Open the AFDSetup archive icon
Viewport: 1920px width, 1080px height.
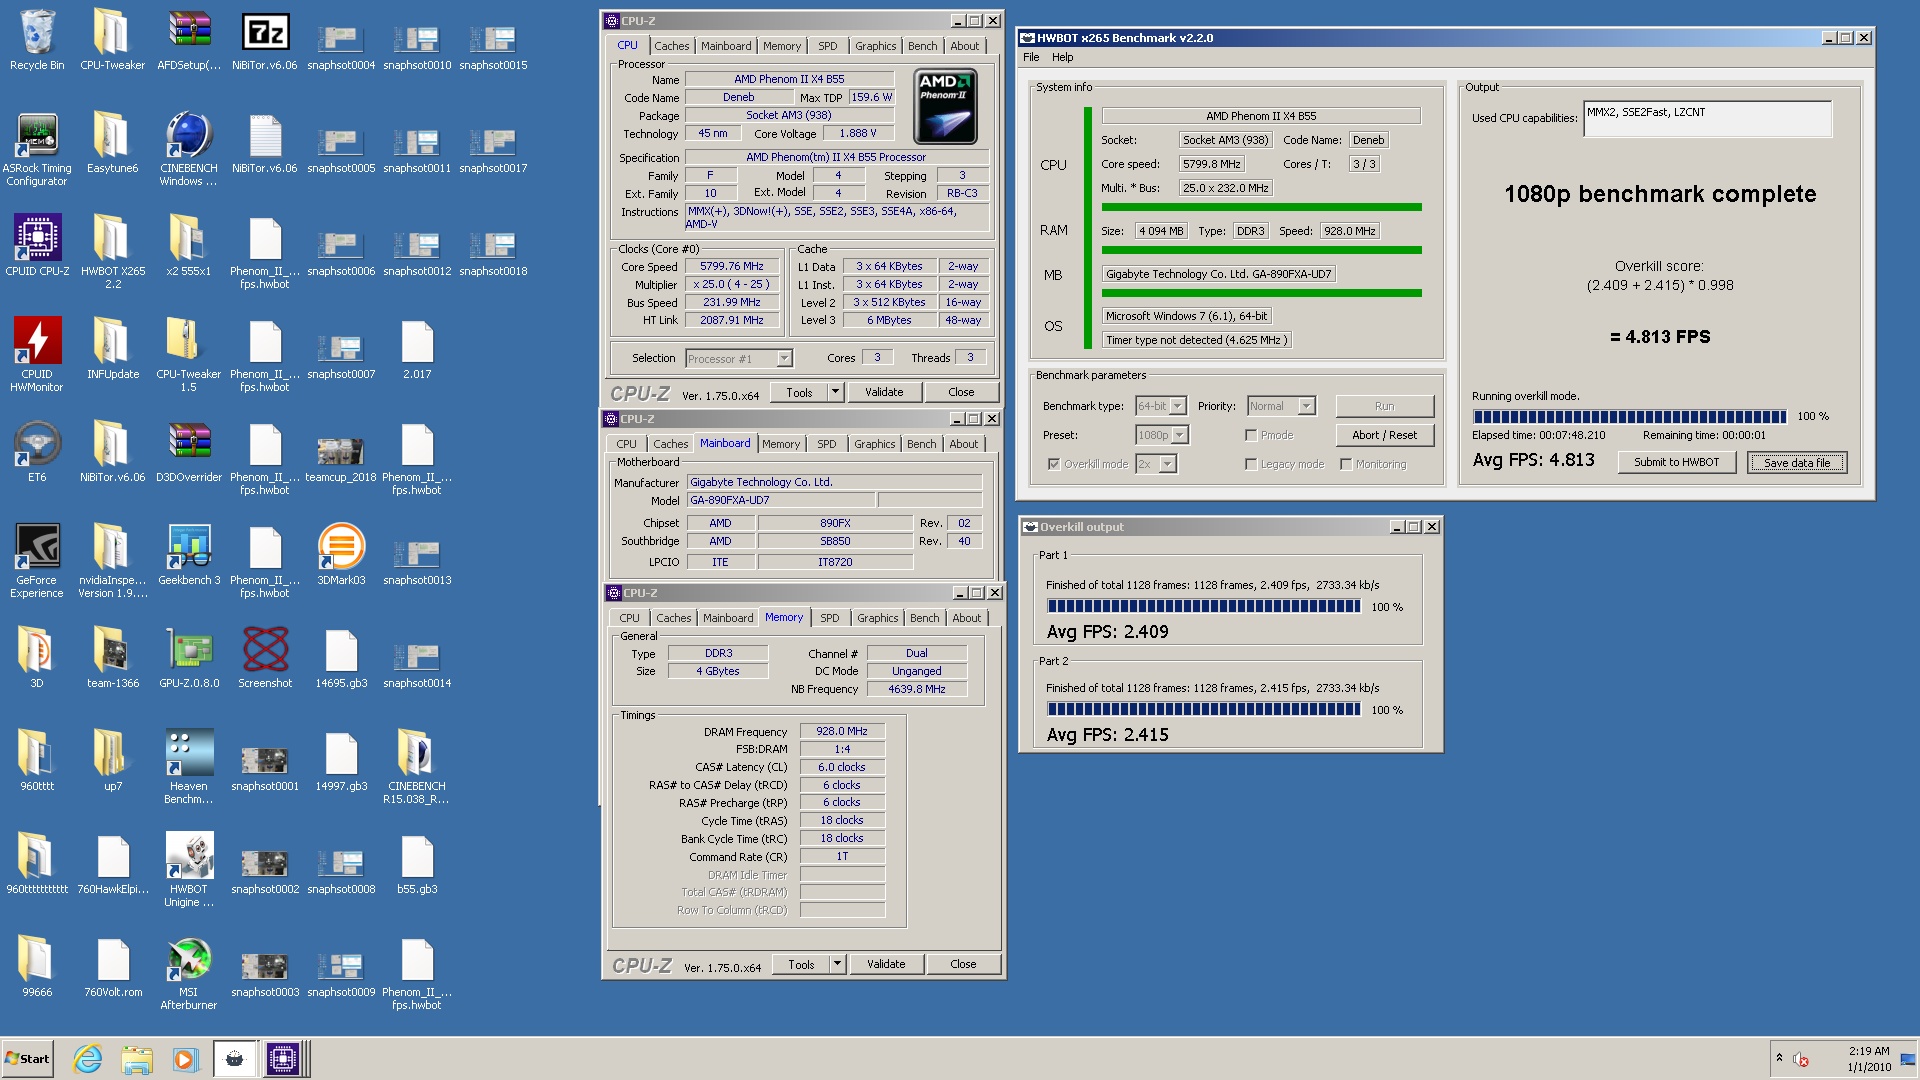point(189,40)
